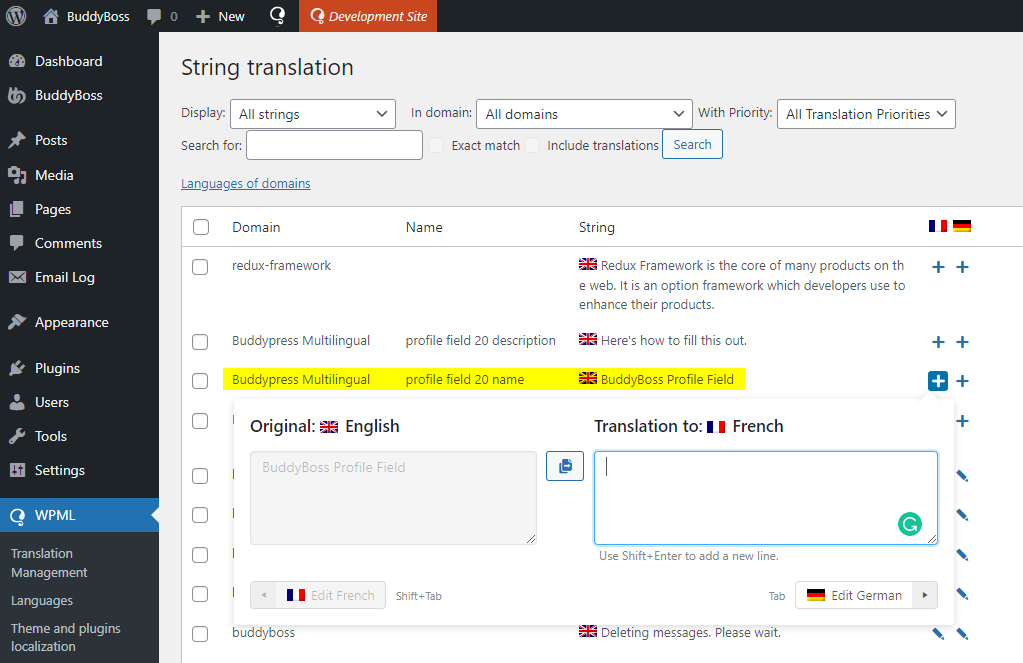Enable the Exact match checkbox
The width and height of the screenshot is (1023, 663).
click(x=436, y=145)
